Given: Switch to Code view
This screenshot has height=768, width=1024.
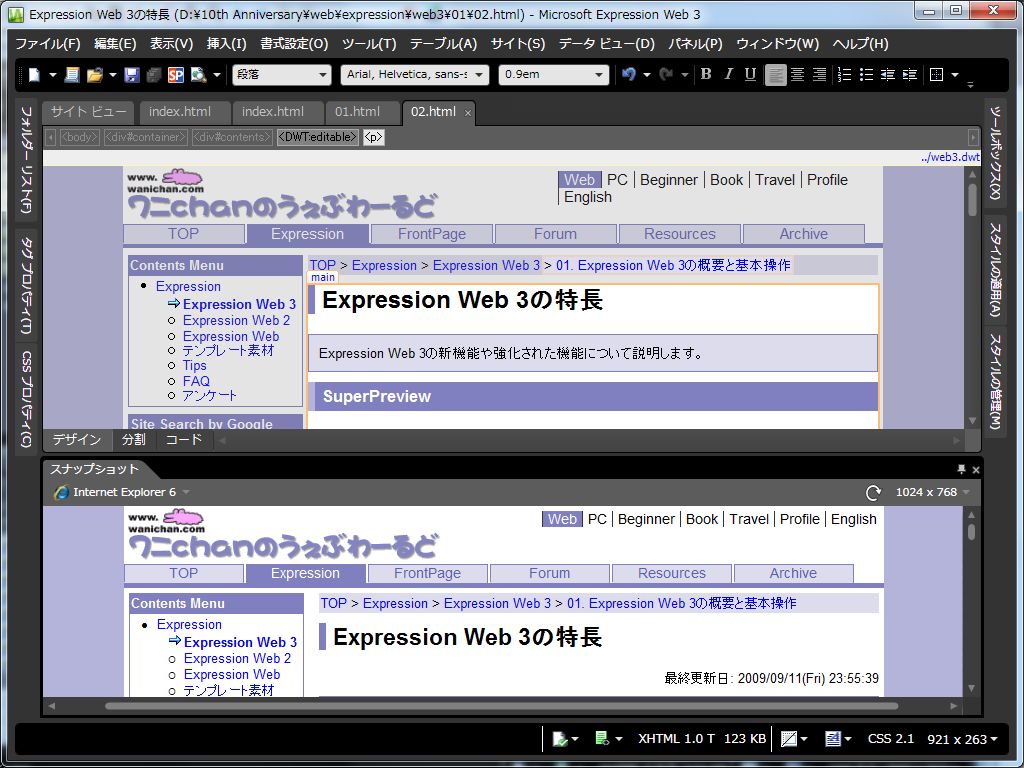Looking at the screenshot, I should coord(184,440).
